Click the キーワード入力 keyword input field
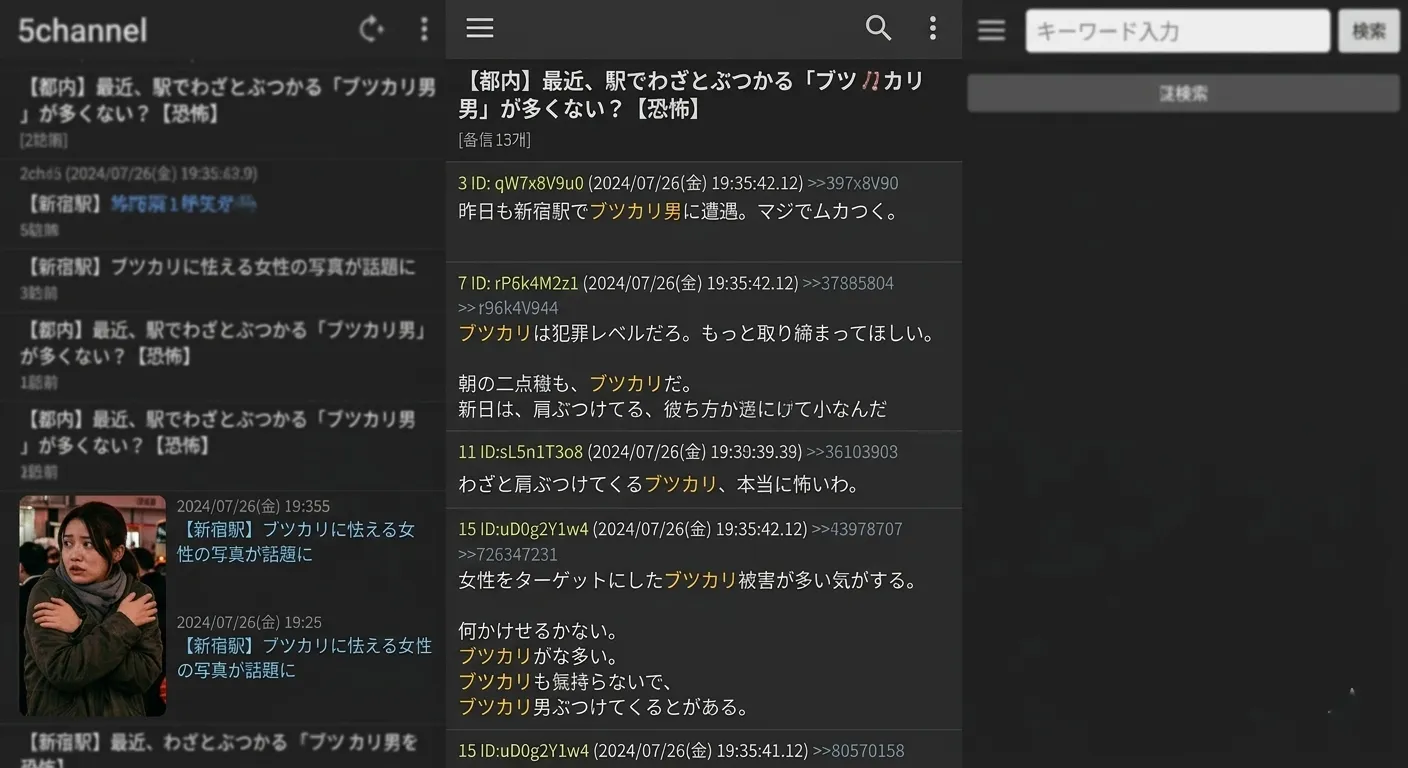1408x768 pixels. click(1177, 30)
